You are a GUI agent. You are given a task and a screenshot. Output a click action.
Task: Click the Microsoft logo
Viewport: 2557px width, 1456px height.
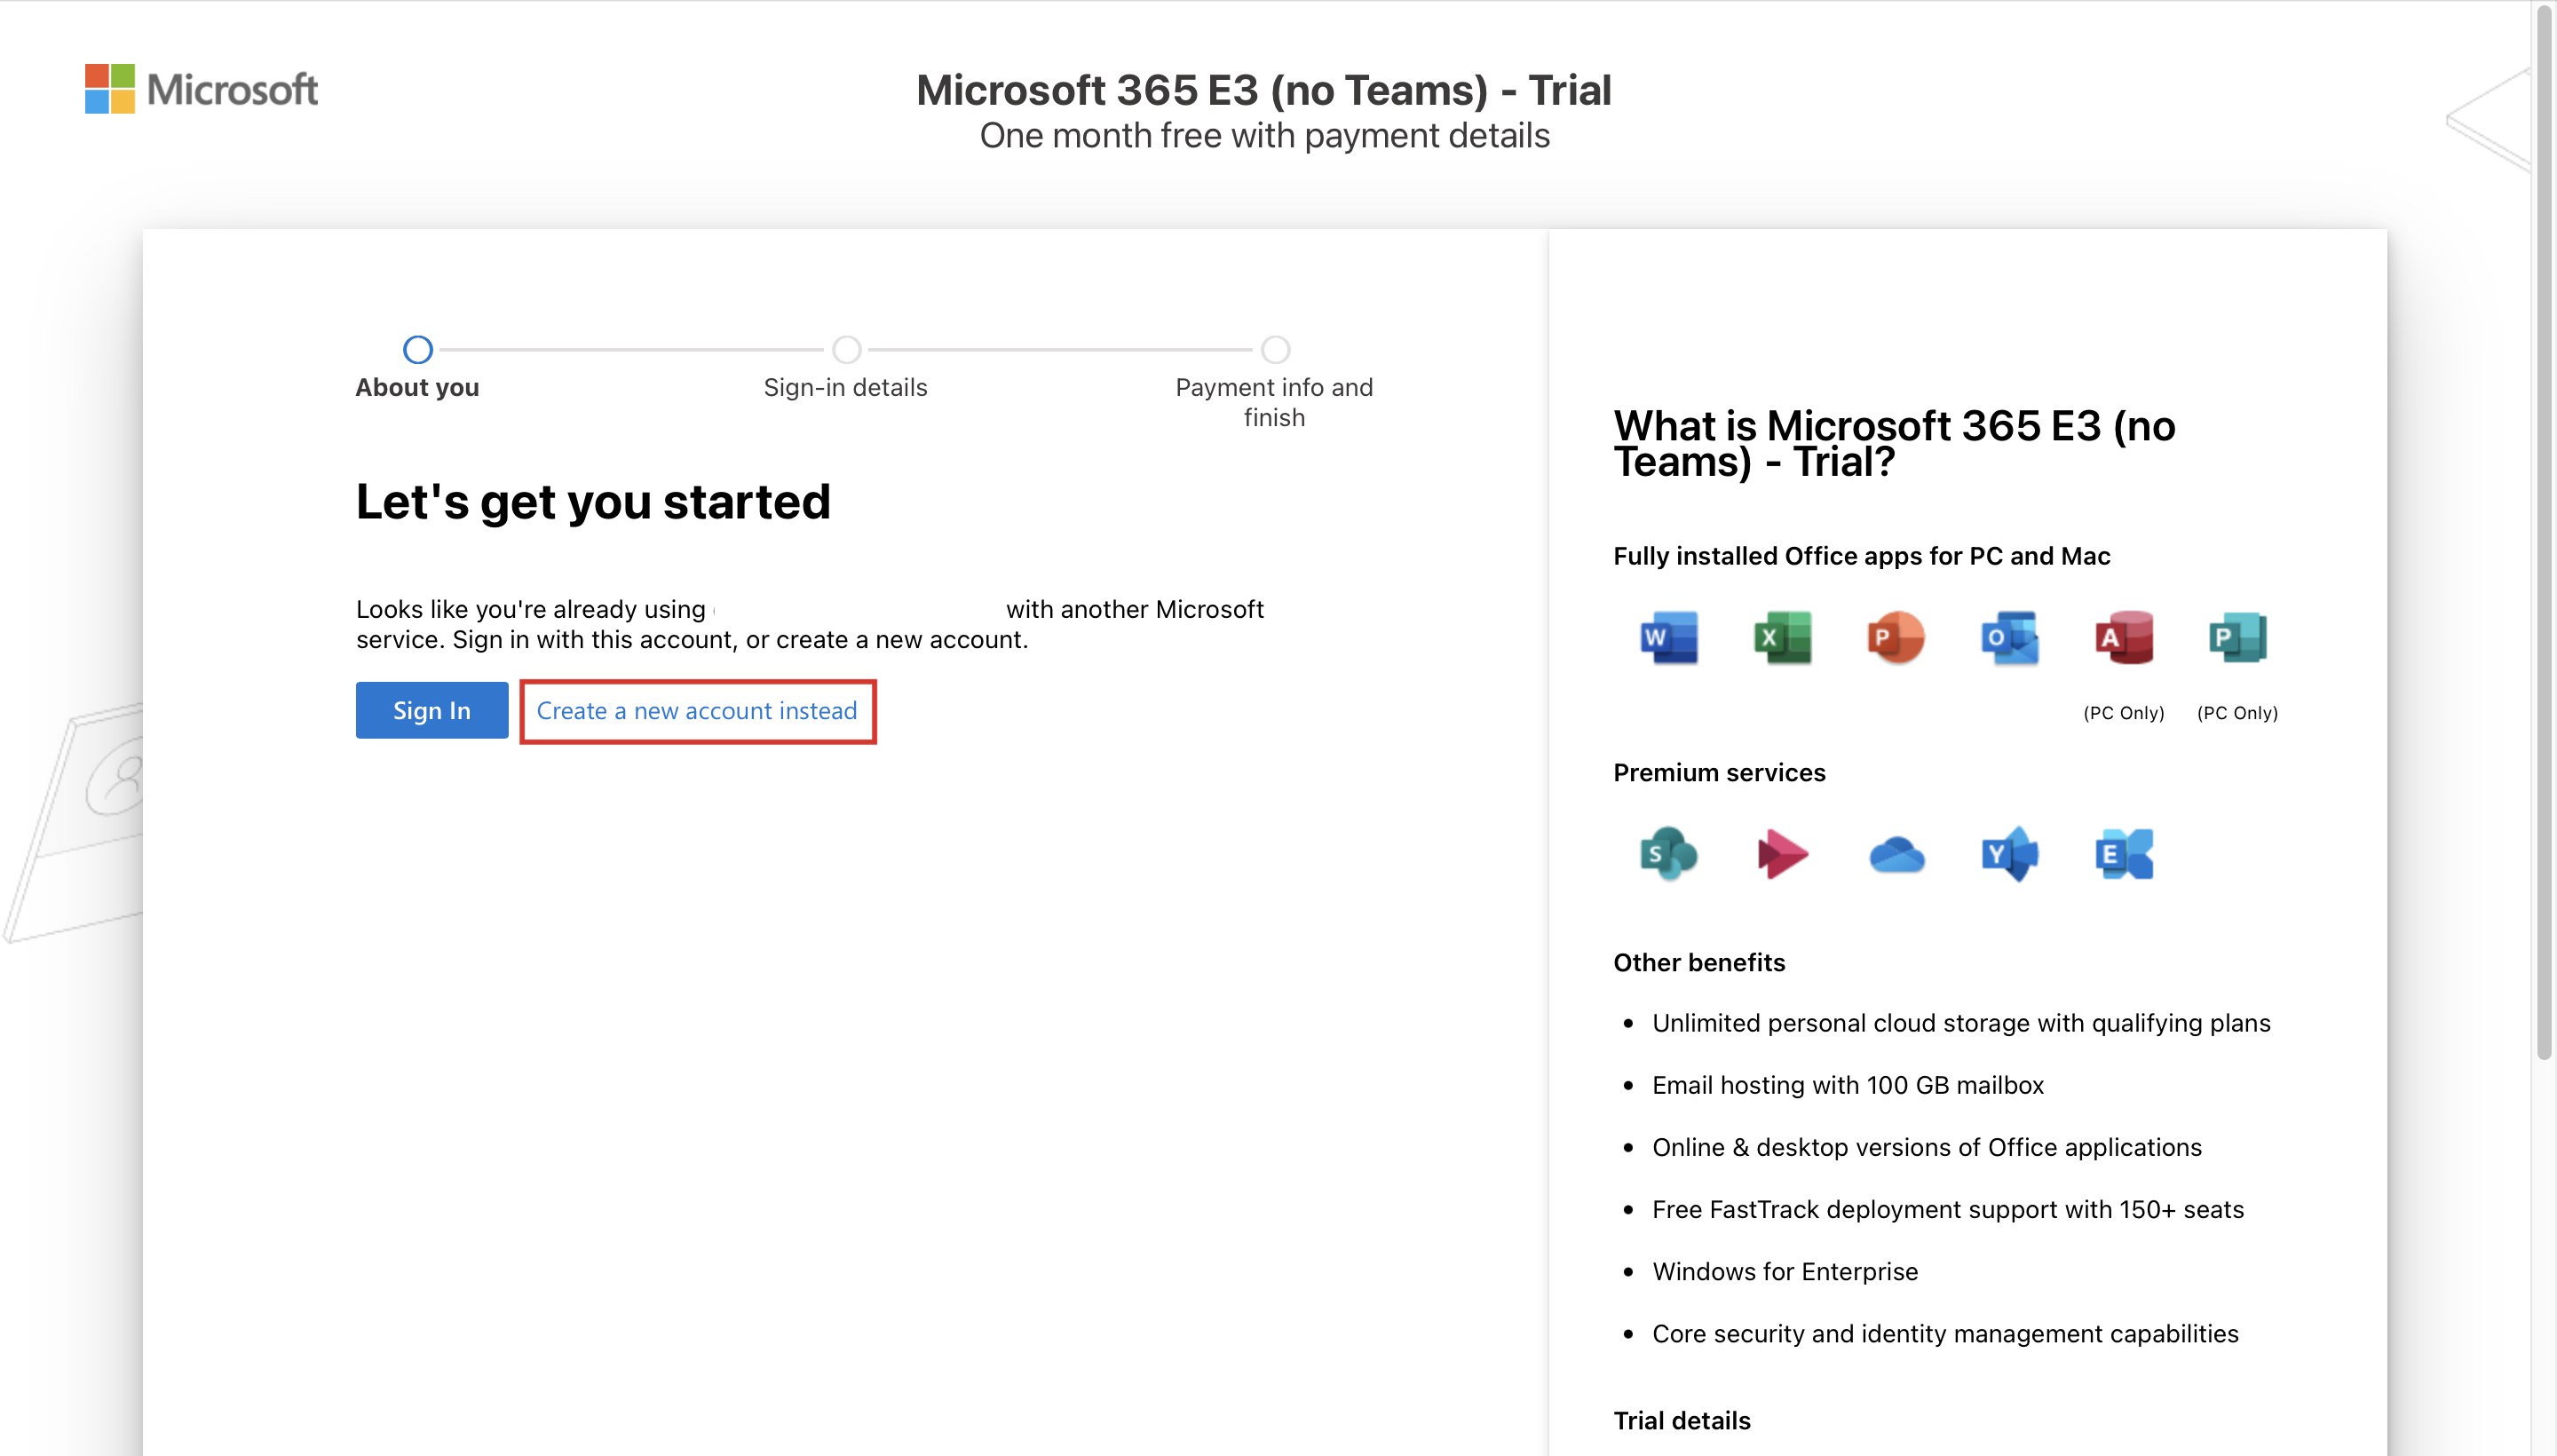click(x=201, y=89)
